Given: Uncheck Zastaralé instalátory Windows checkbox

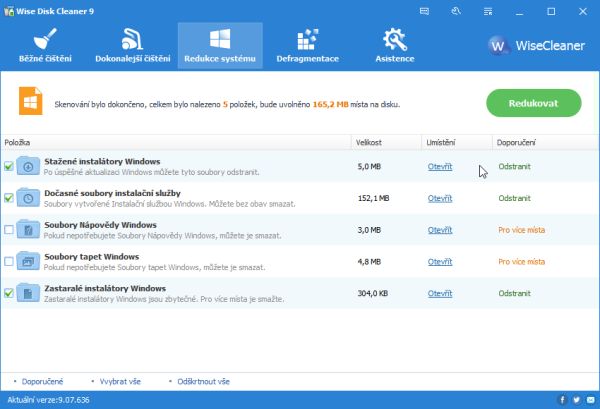Looking at the screenshot, I should point(9,293).
